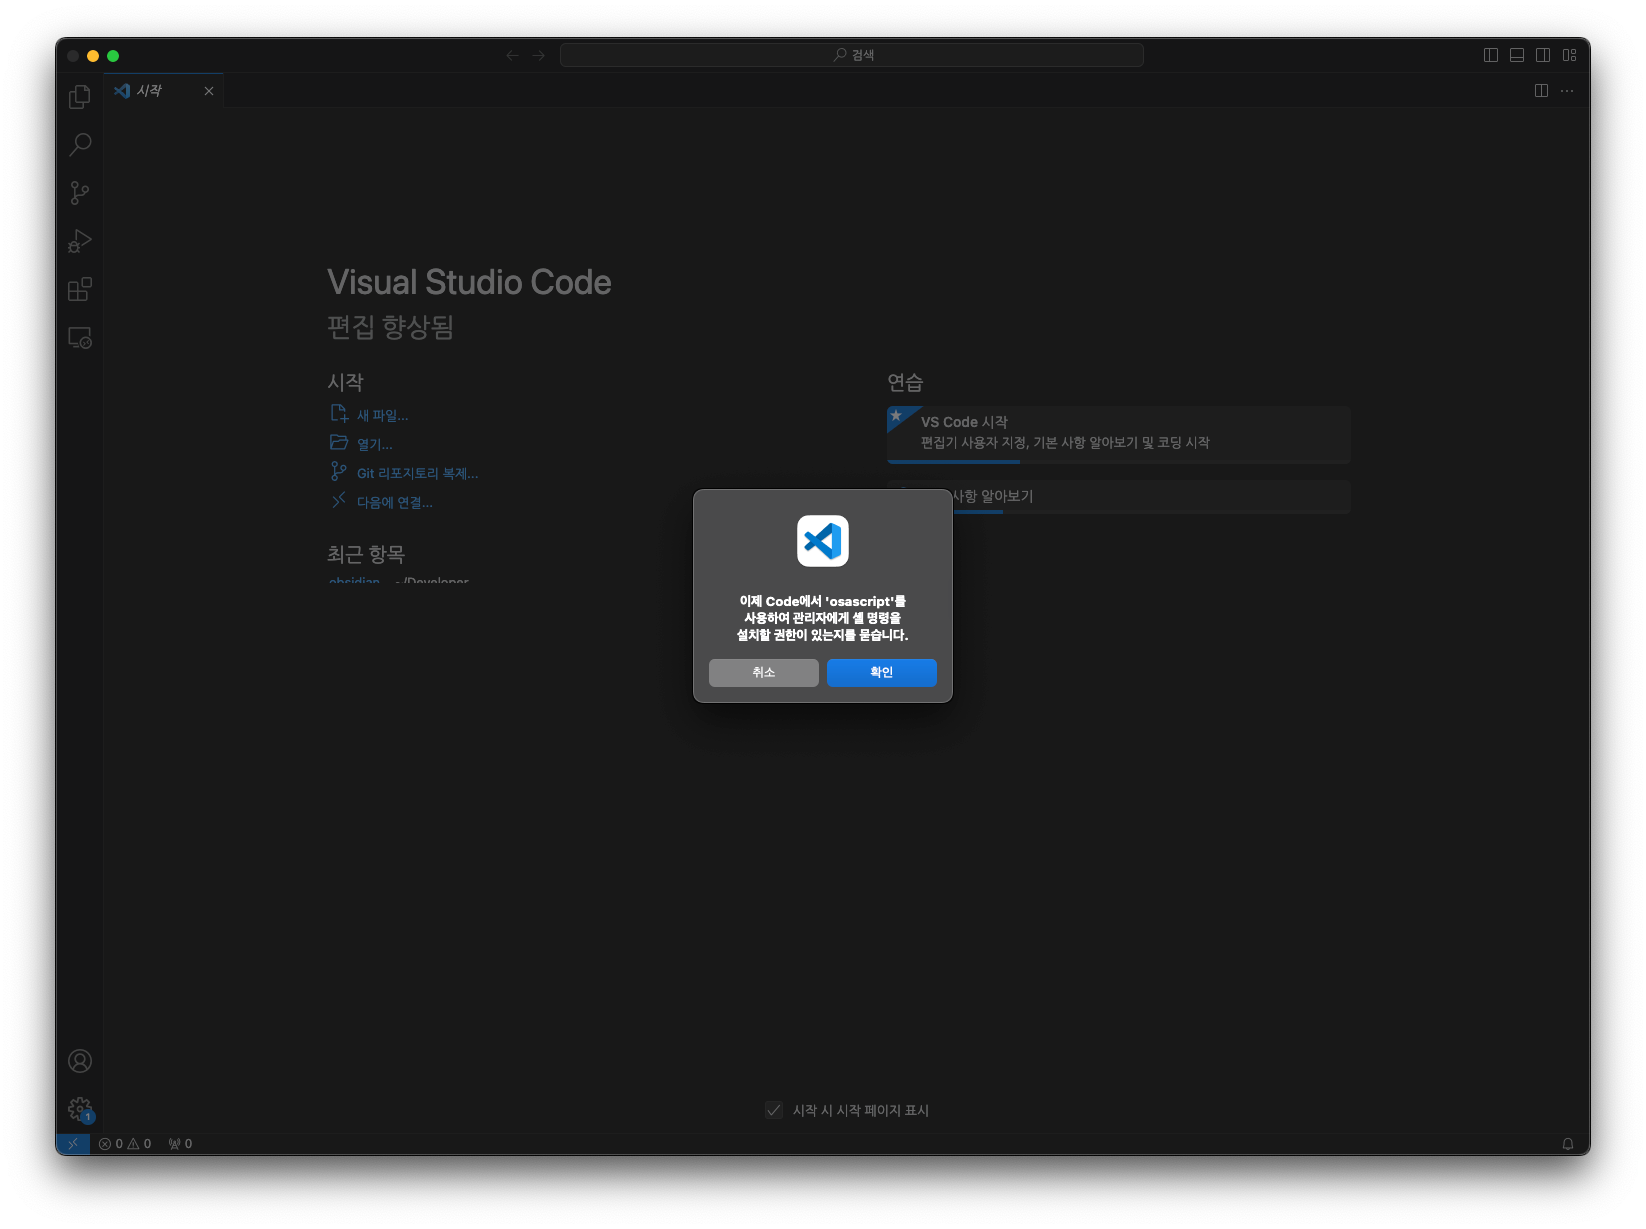
Task: Open the Source Control view
Action: (80, 193)
